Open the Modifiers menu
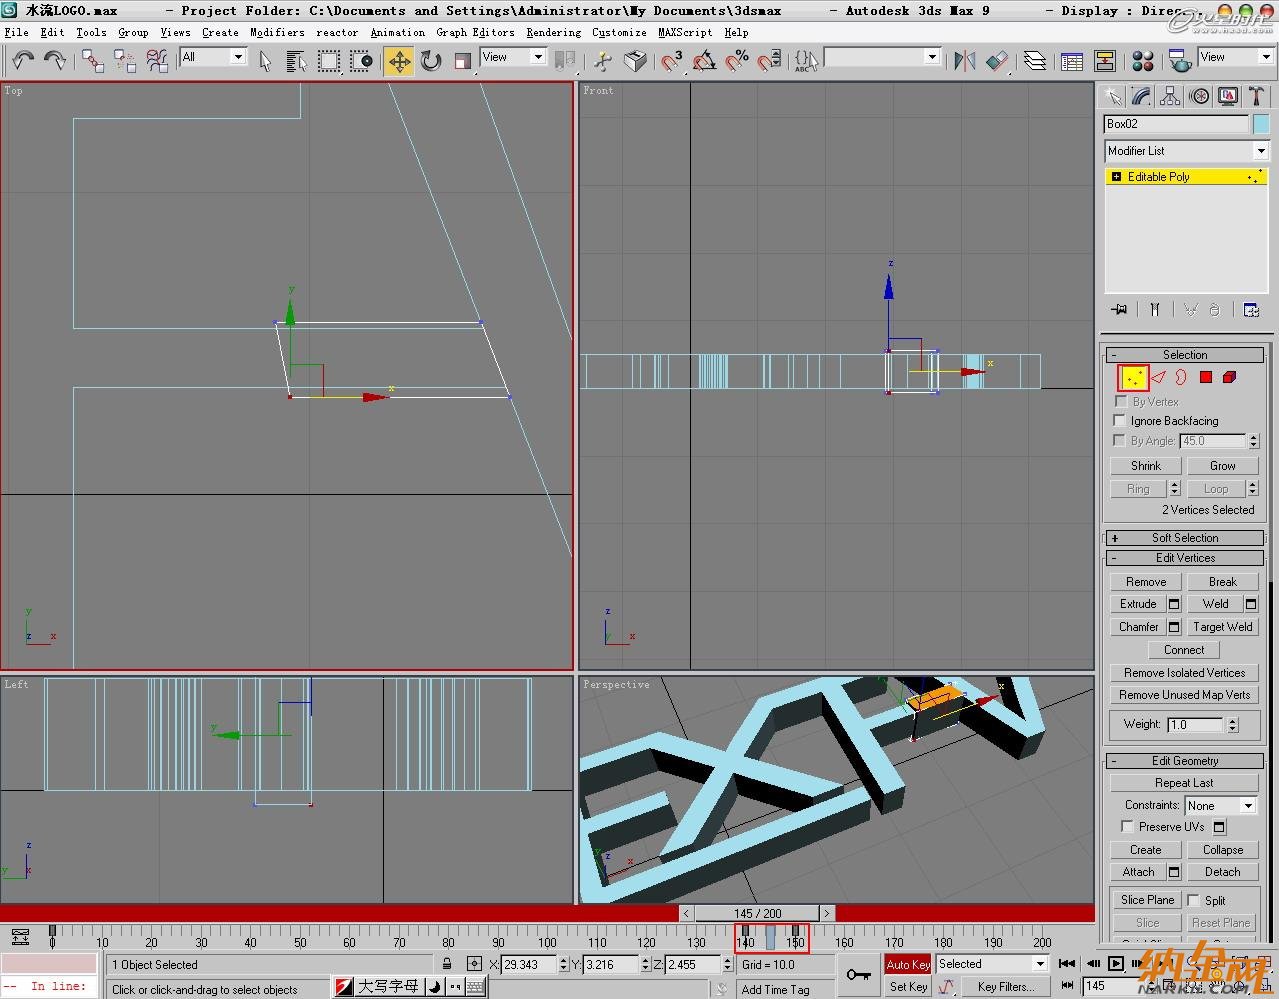 [x=277, y=32]
